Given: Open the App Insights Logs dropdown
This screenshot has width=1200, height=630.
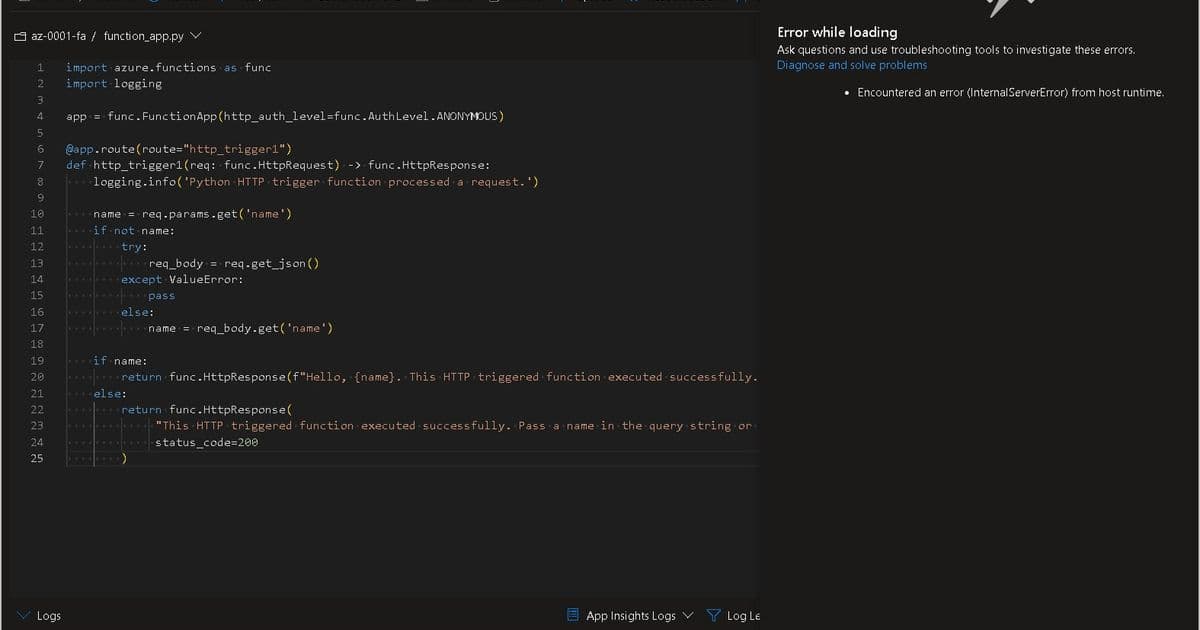Looking at the screenshot, I should tap(688, 615).
